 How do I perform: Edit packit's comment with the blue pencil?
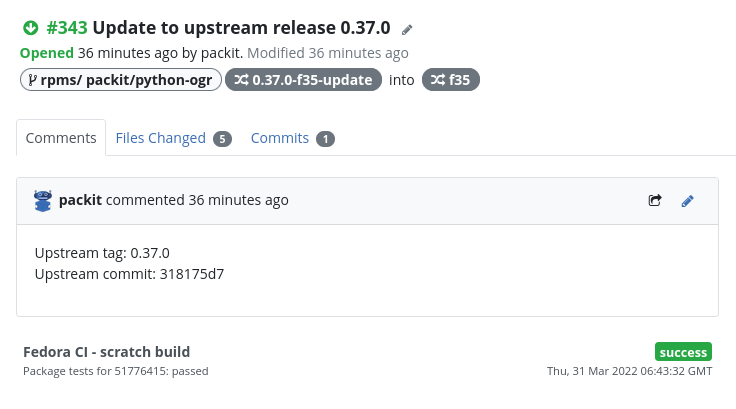point(687,200)
